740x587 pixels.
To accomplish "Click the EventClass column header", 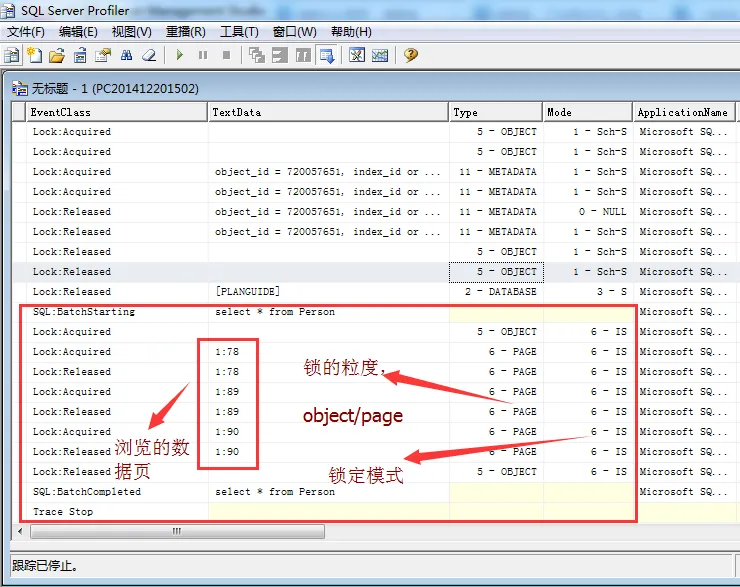I will pyautogui.click(x=117, y=112).
